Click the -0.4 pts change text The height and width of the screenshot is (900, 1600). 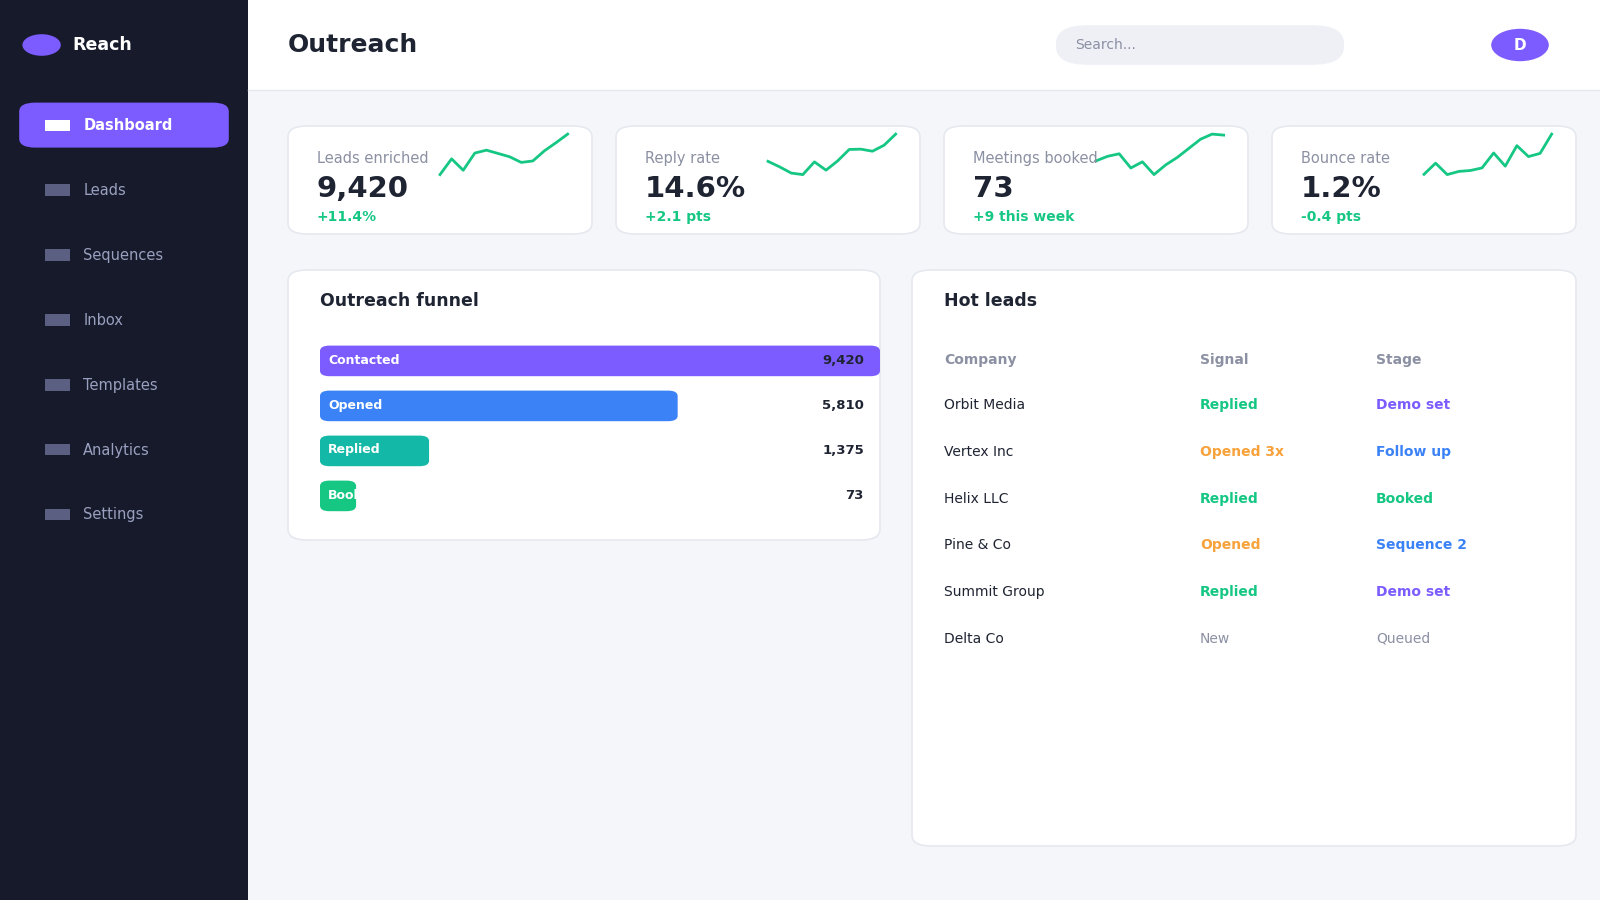(x=1331, y=216)
